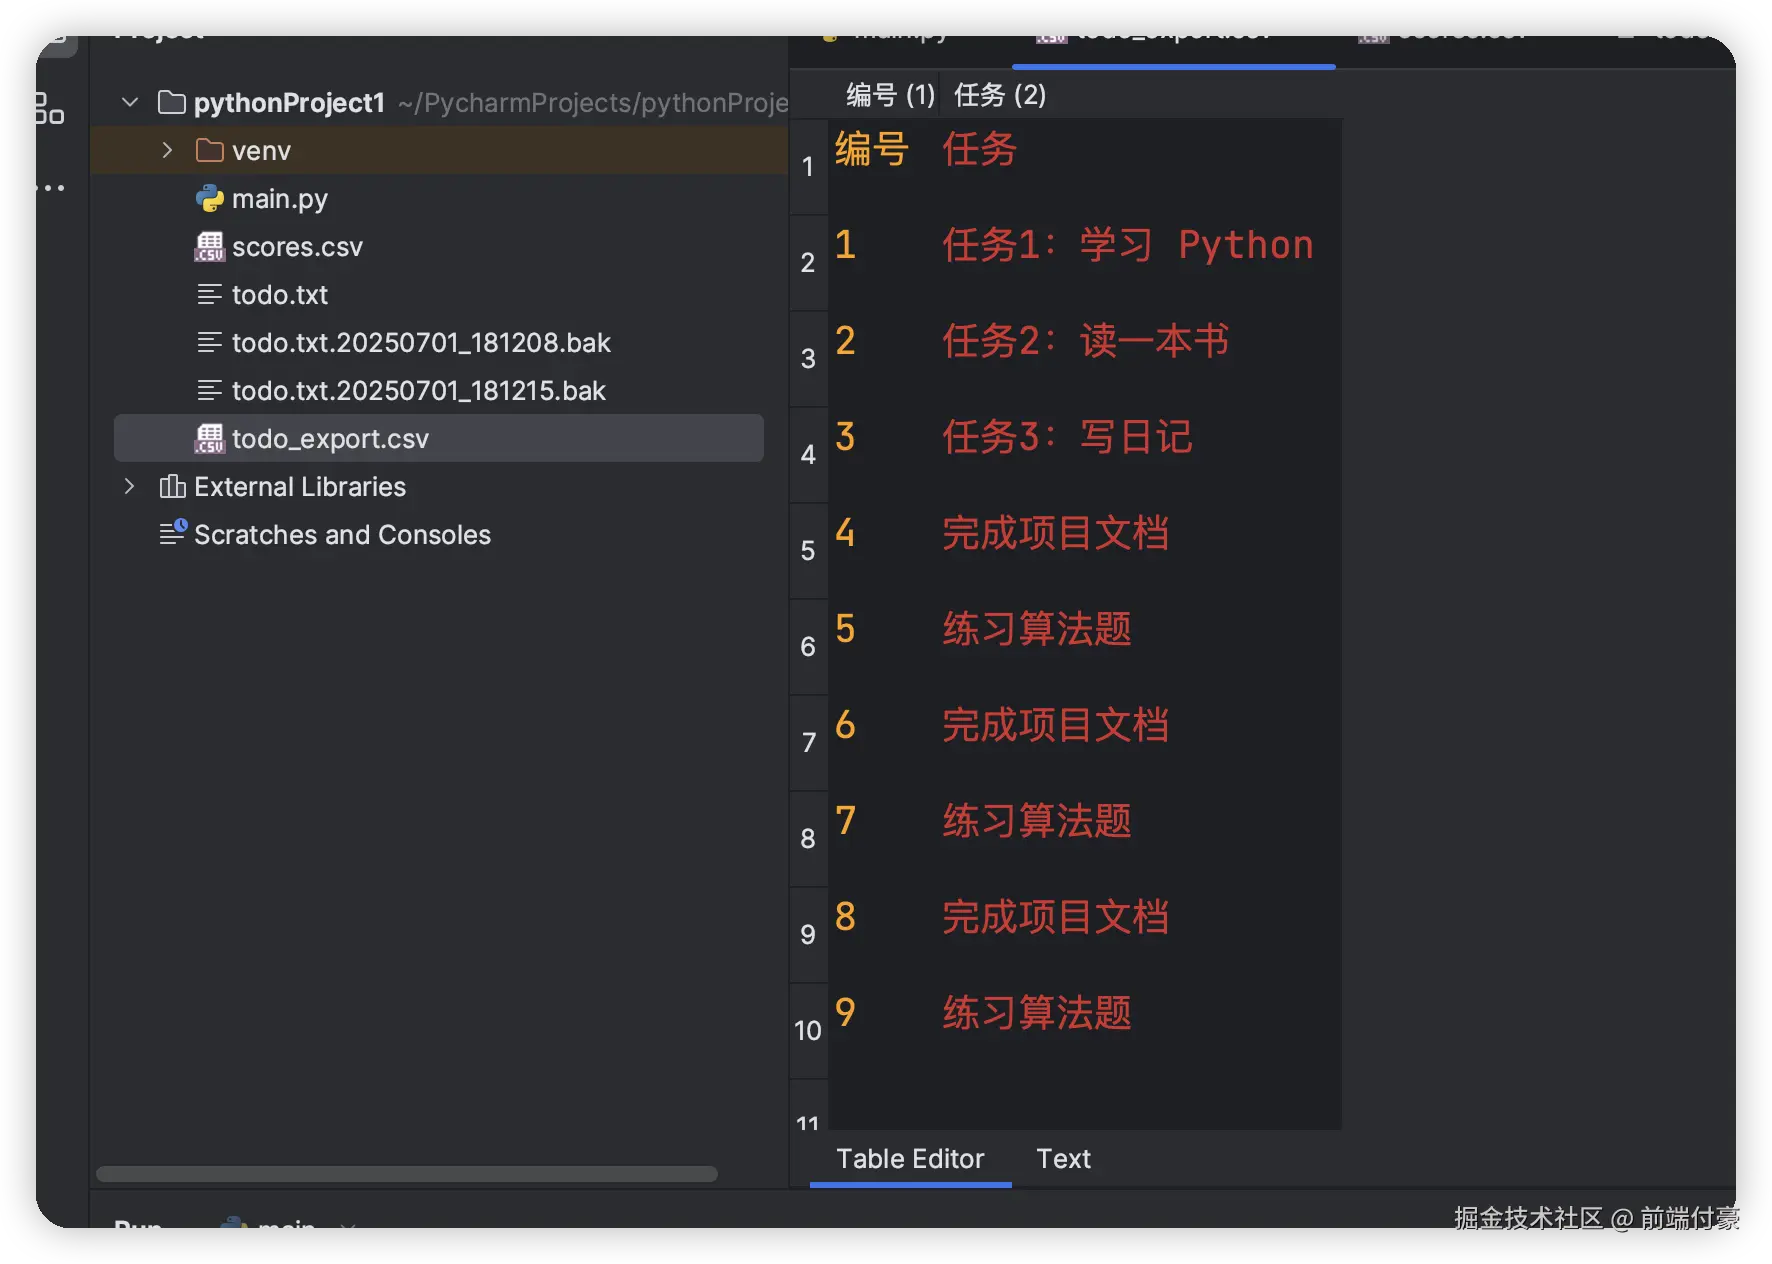Click the venv folder icon
Viewport: 1772px width, 1264px height.
click(209, 151)
